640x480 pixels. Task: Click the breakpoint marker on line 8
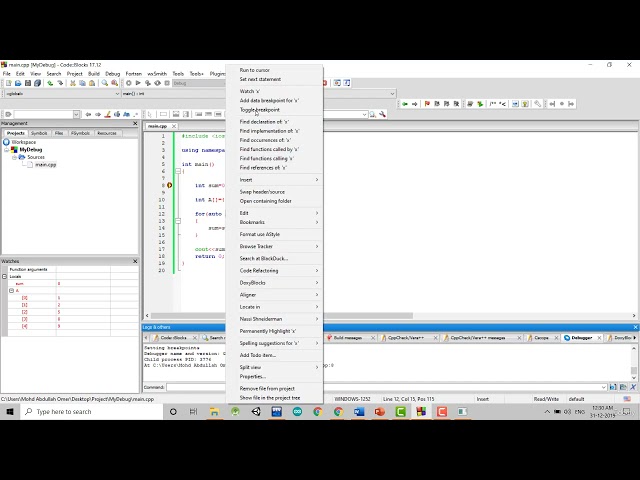tap(169, 185)
